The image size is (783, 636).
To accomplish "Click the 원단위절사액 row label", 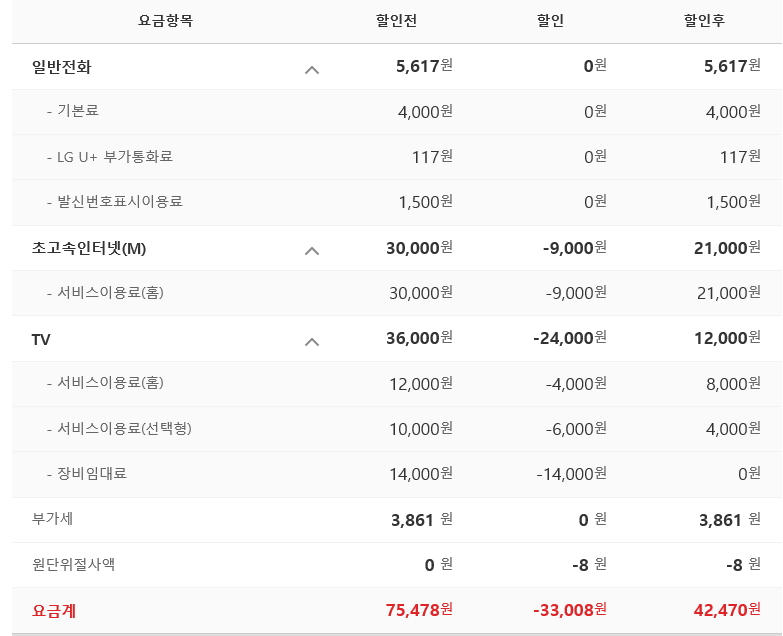I will 73,564.
